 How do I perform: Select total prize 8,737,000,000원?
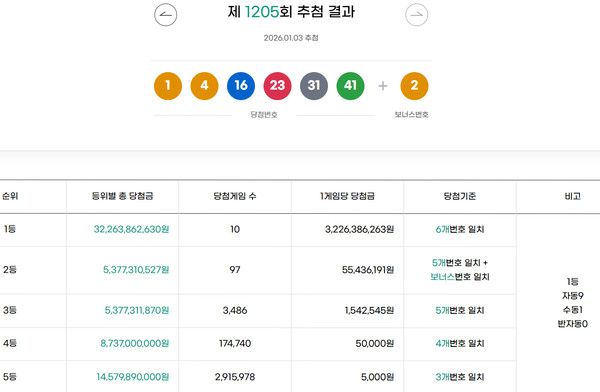[135, 343]
